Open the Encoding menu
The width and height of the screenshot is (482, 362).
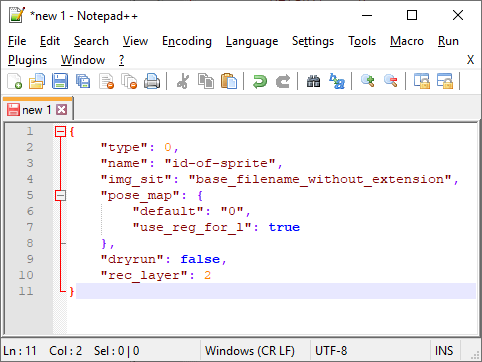tap(187, 41)
